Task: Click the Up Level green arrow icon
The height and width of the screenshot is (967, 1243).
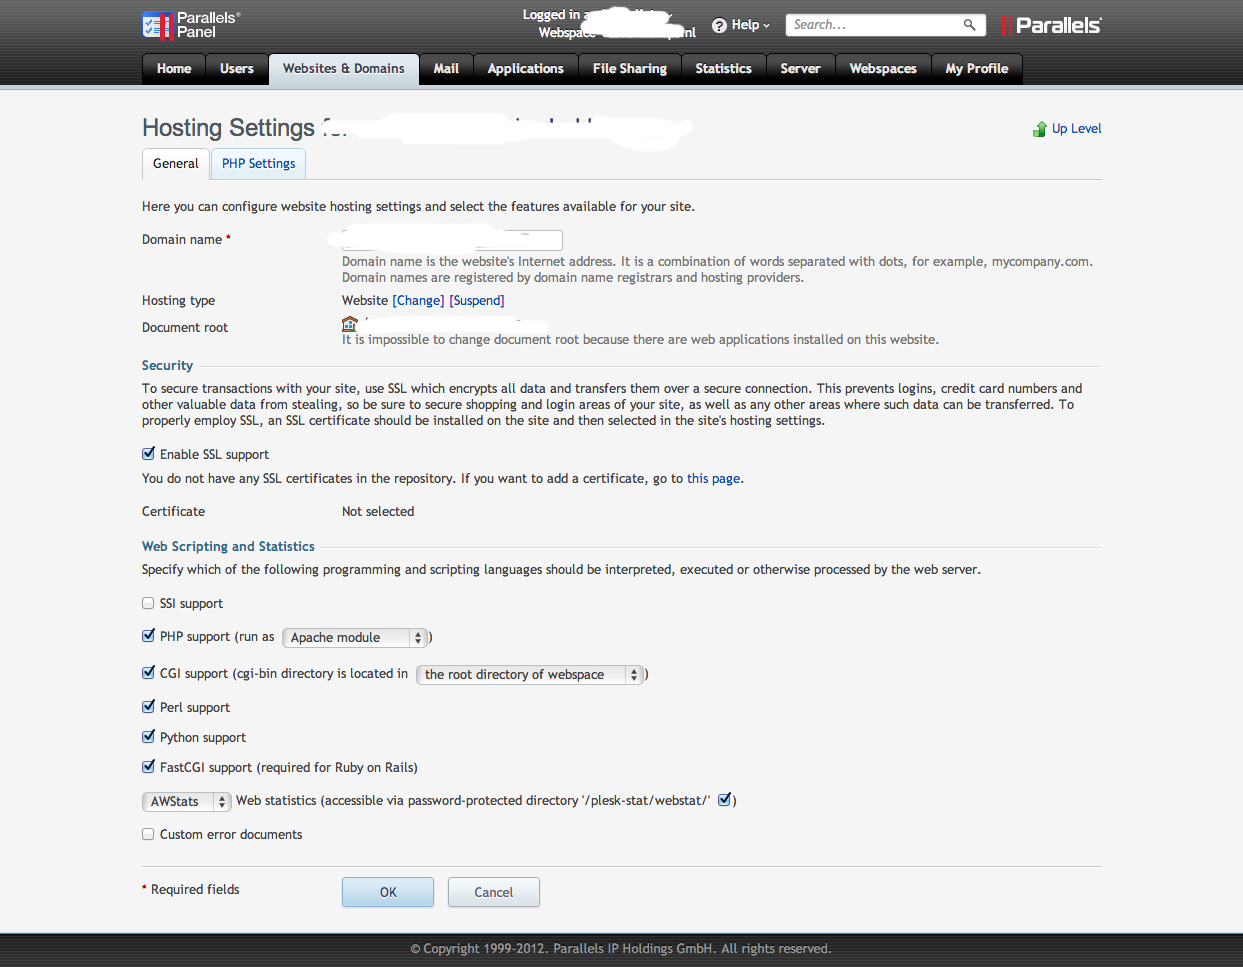Action: tap(1040, 129)
